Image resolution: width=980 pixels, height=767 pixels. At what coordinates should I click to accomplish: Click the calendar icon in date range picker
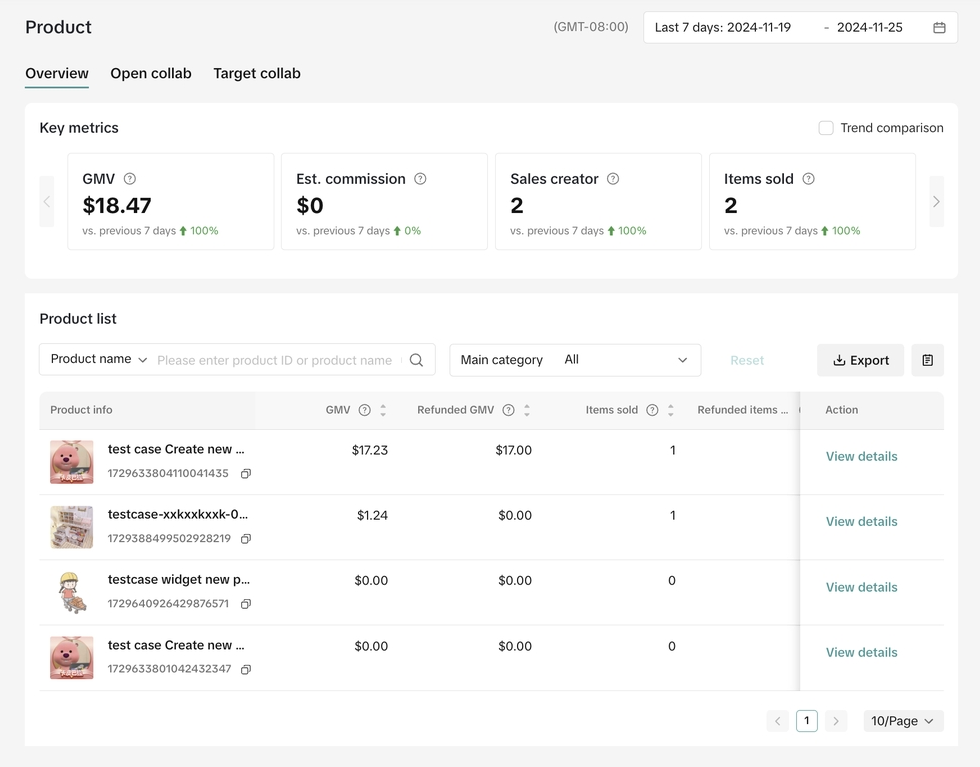[x=939, y=28]
